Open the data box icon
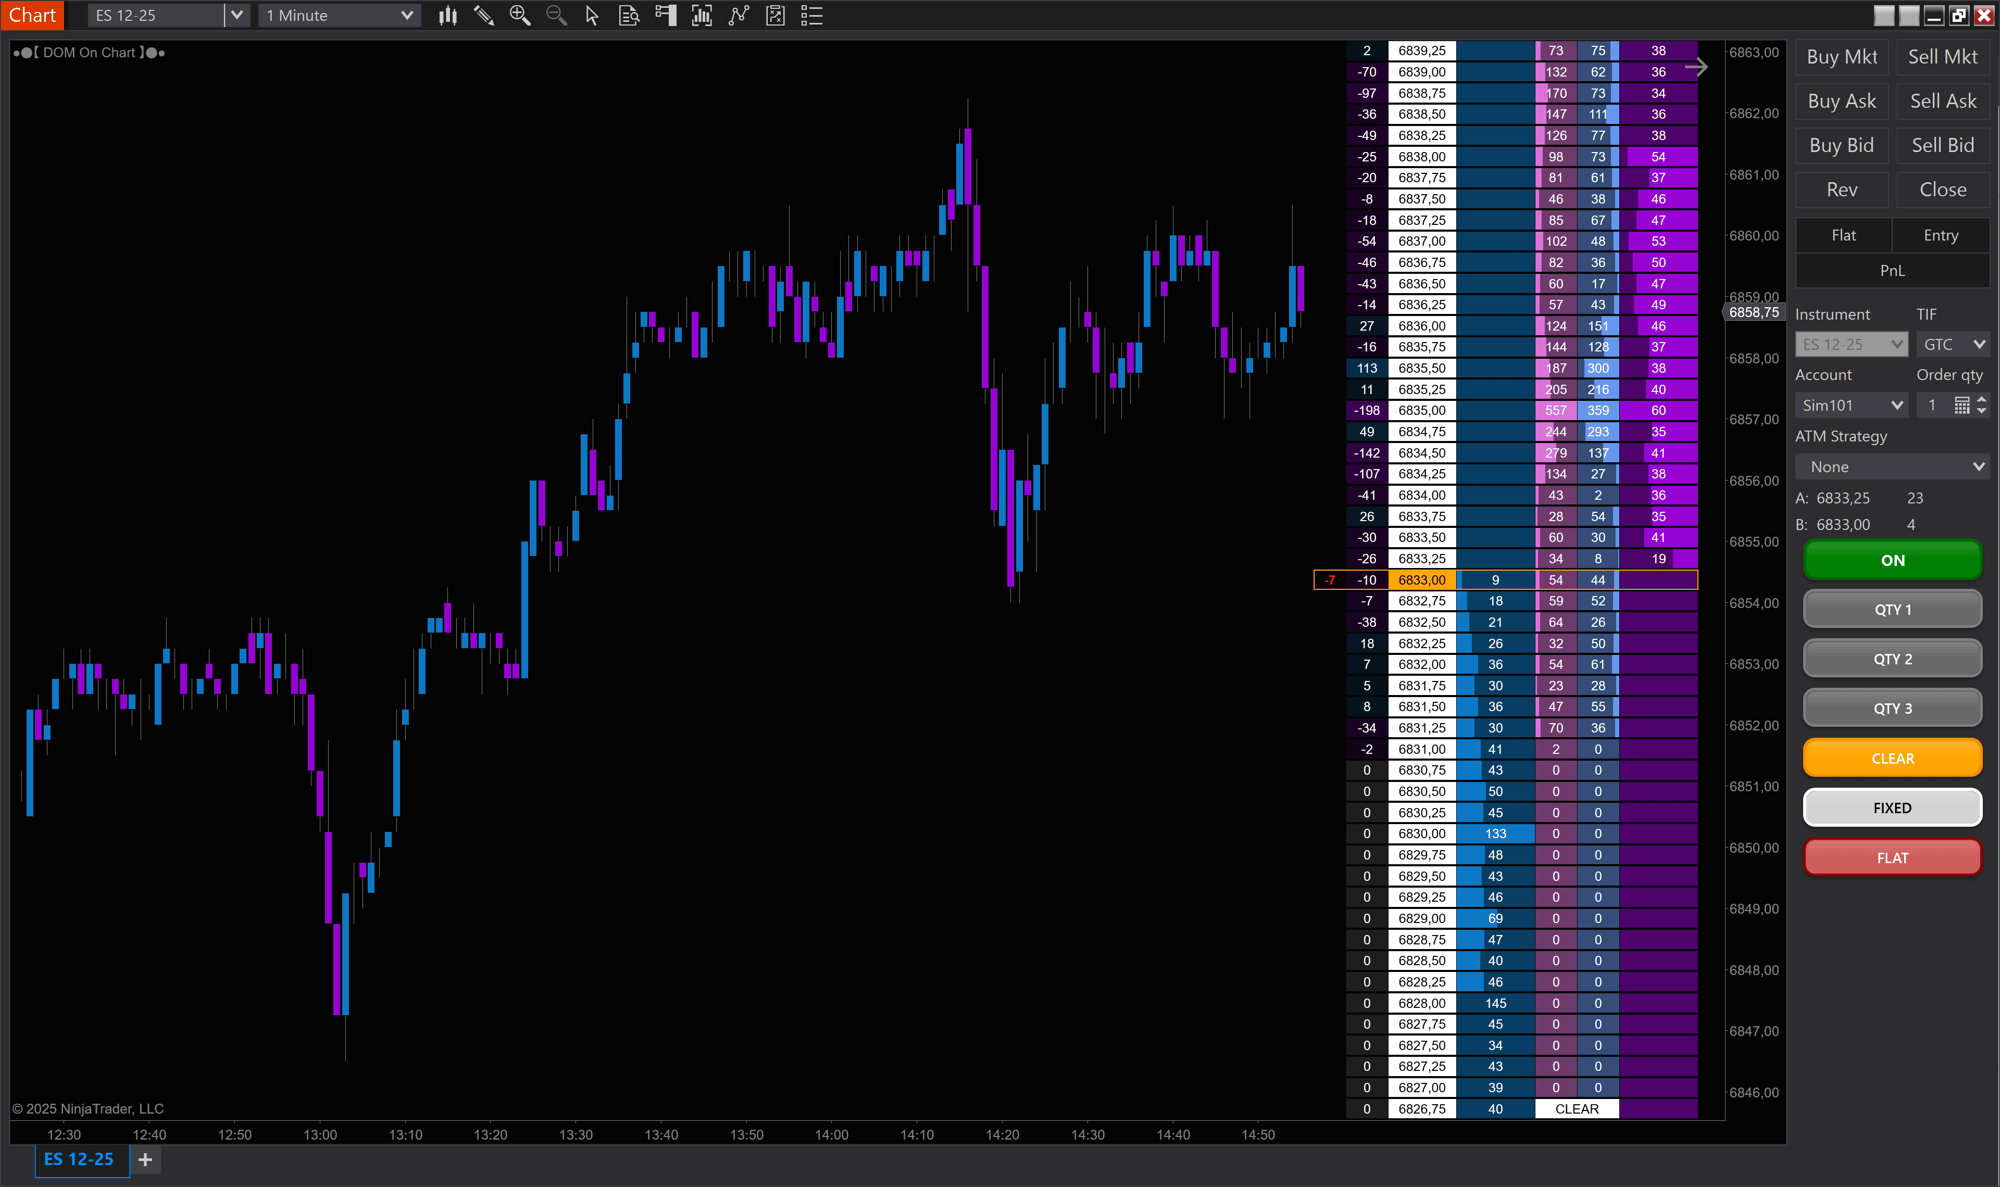 (629, 15)
